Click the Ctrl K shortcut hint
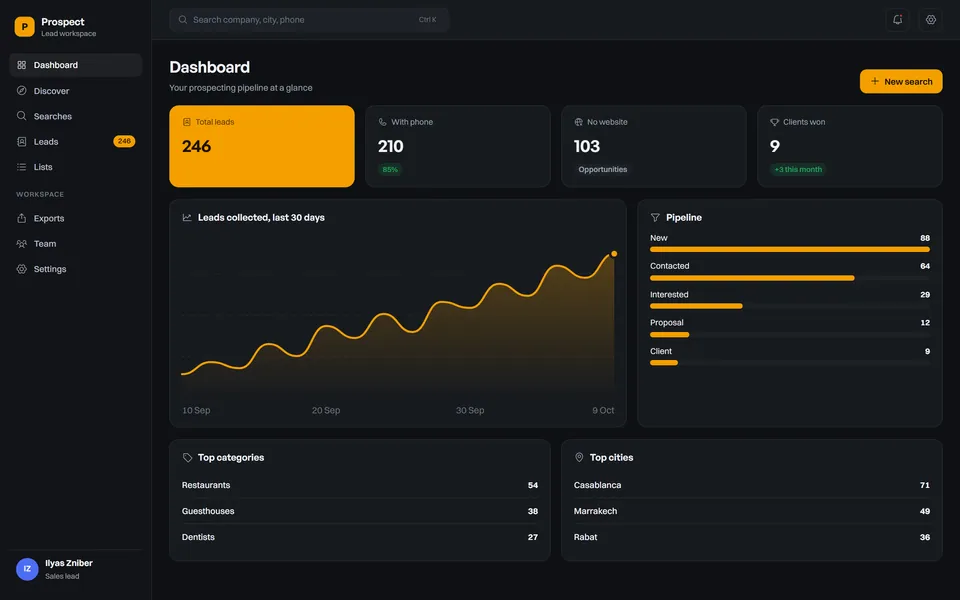 (427, 20)
